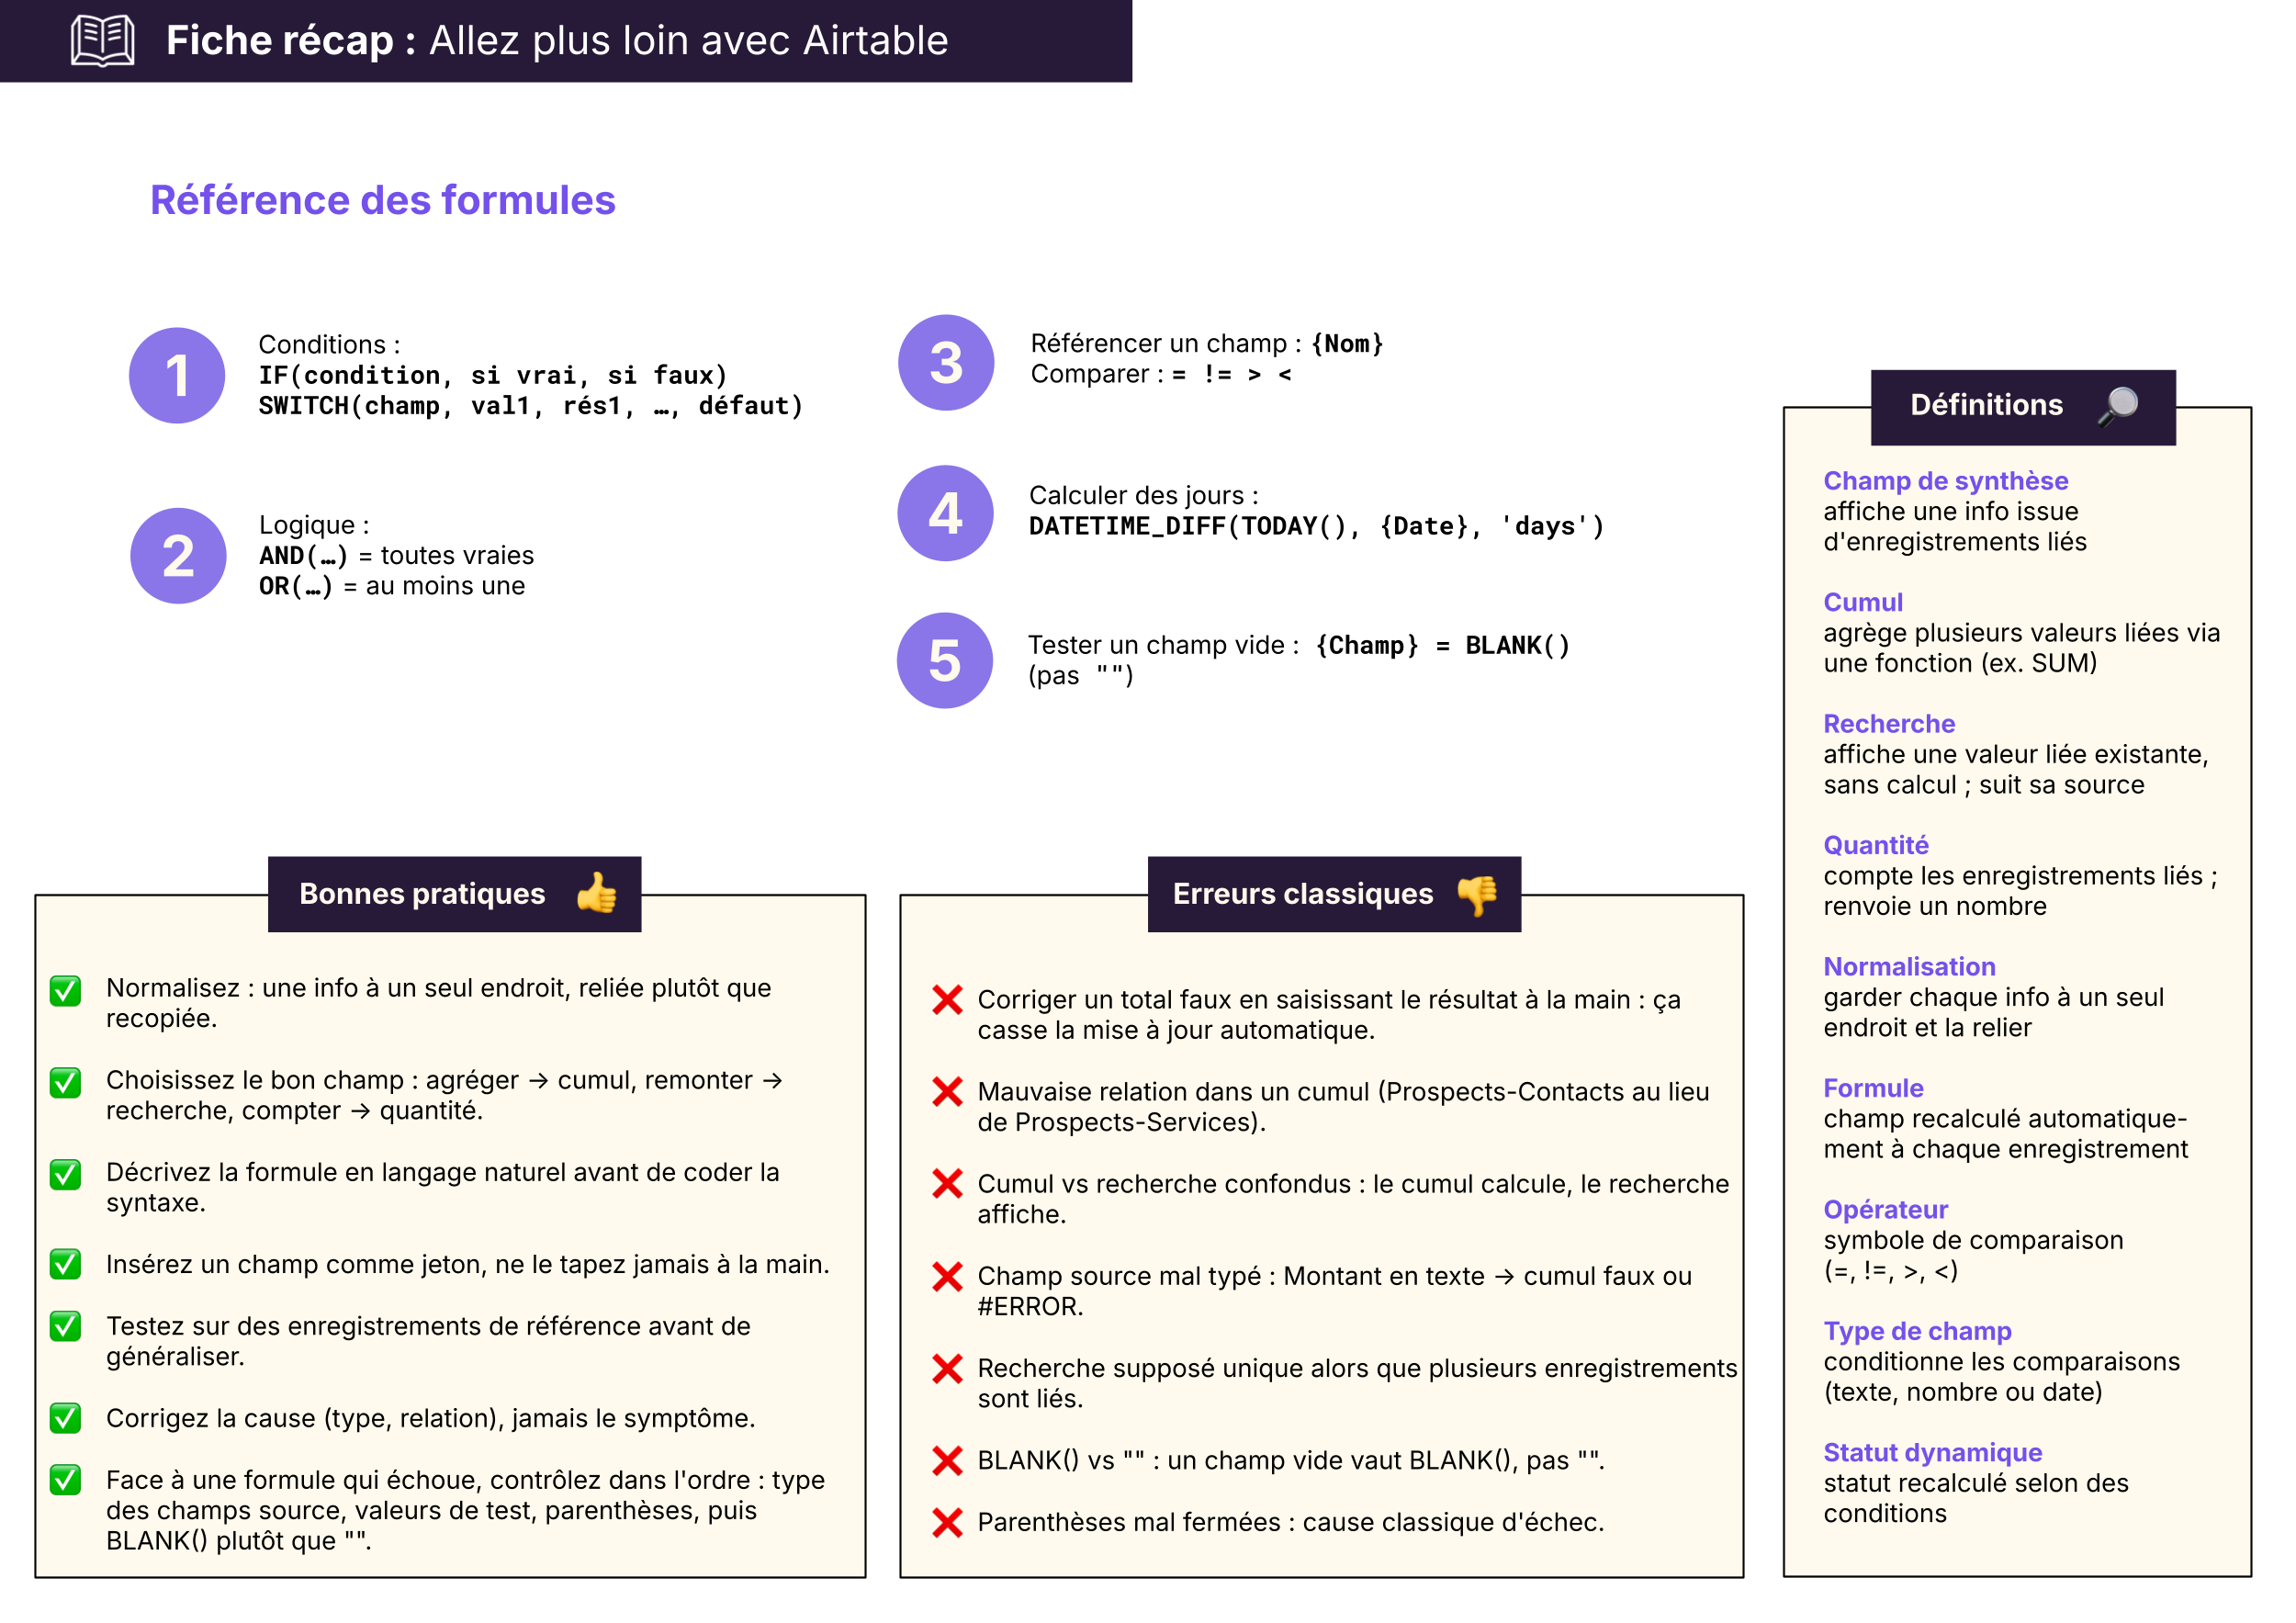This screenshot has height=1623, width=2296.
Task: Click the red cross beside 'Corriger un total faux'
Action: (947, 1000)
